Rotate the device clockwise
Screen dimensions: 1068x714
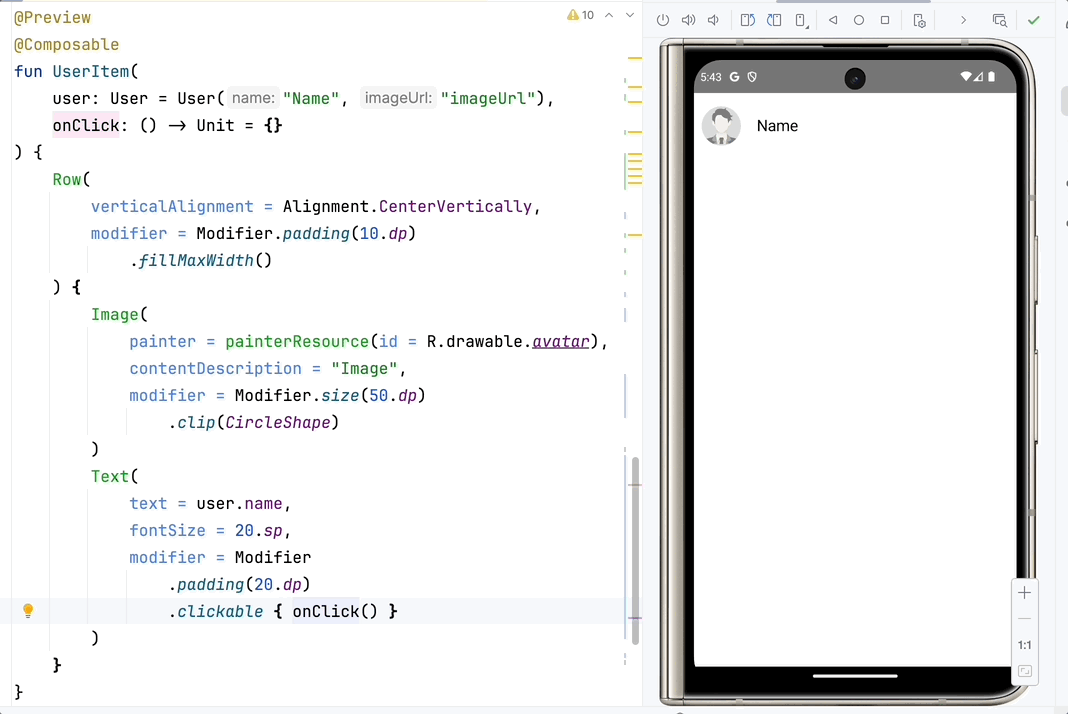[x=775, y=20]
